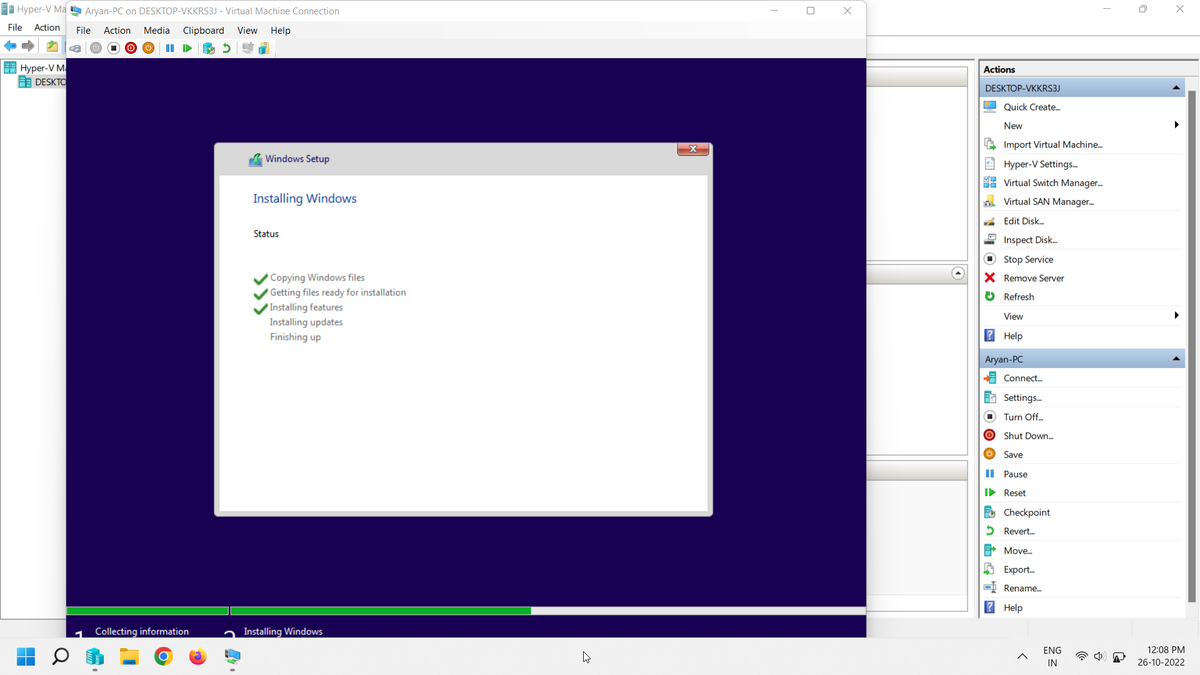Click Remove Server action

point(1034,278)
